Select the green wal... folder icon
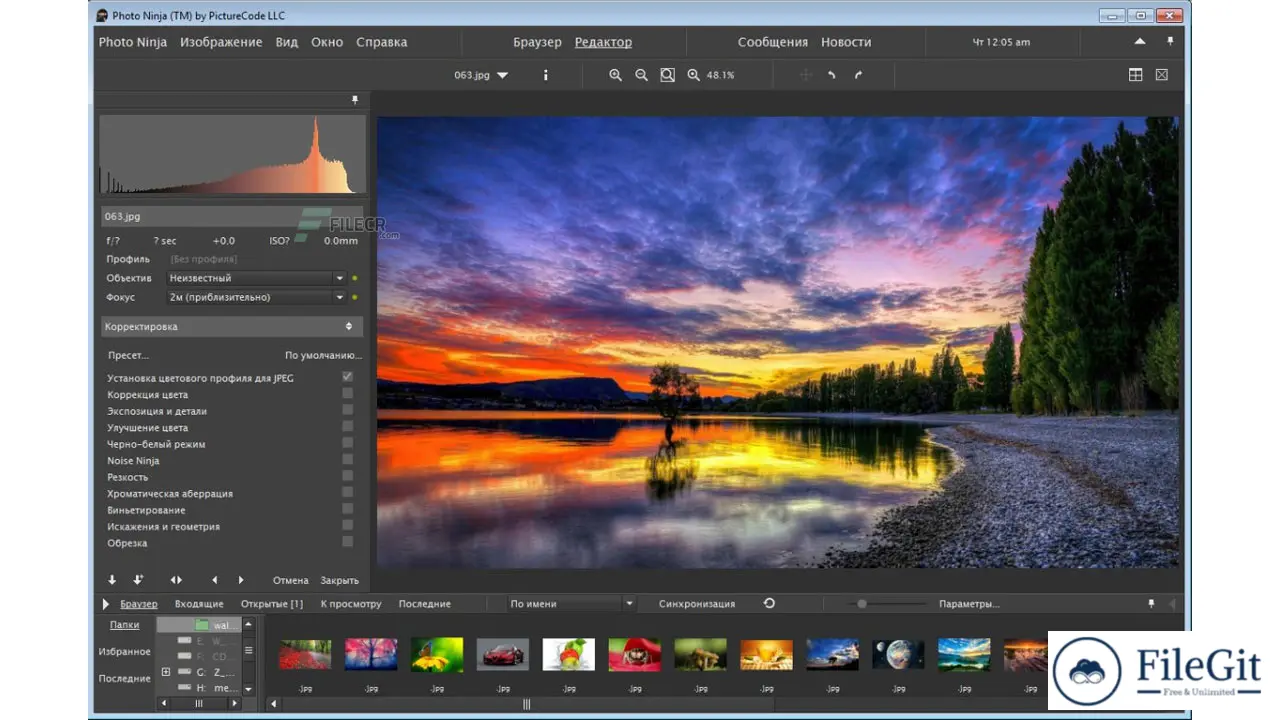Image resolution: width=1280 pixels, height=720 pixels. click(x=201, y=625)
